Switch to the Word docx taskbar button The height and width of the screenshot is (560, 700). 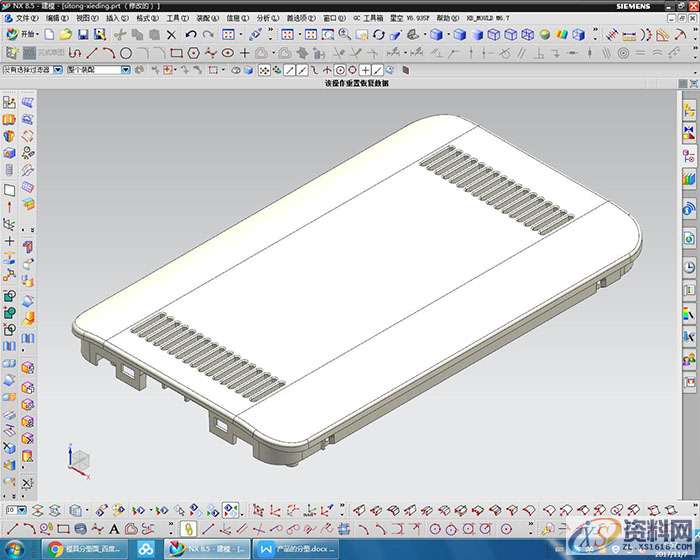click(x=295, y=549)
